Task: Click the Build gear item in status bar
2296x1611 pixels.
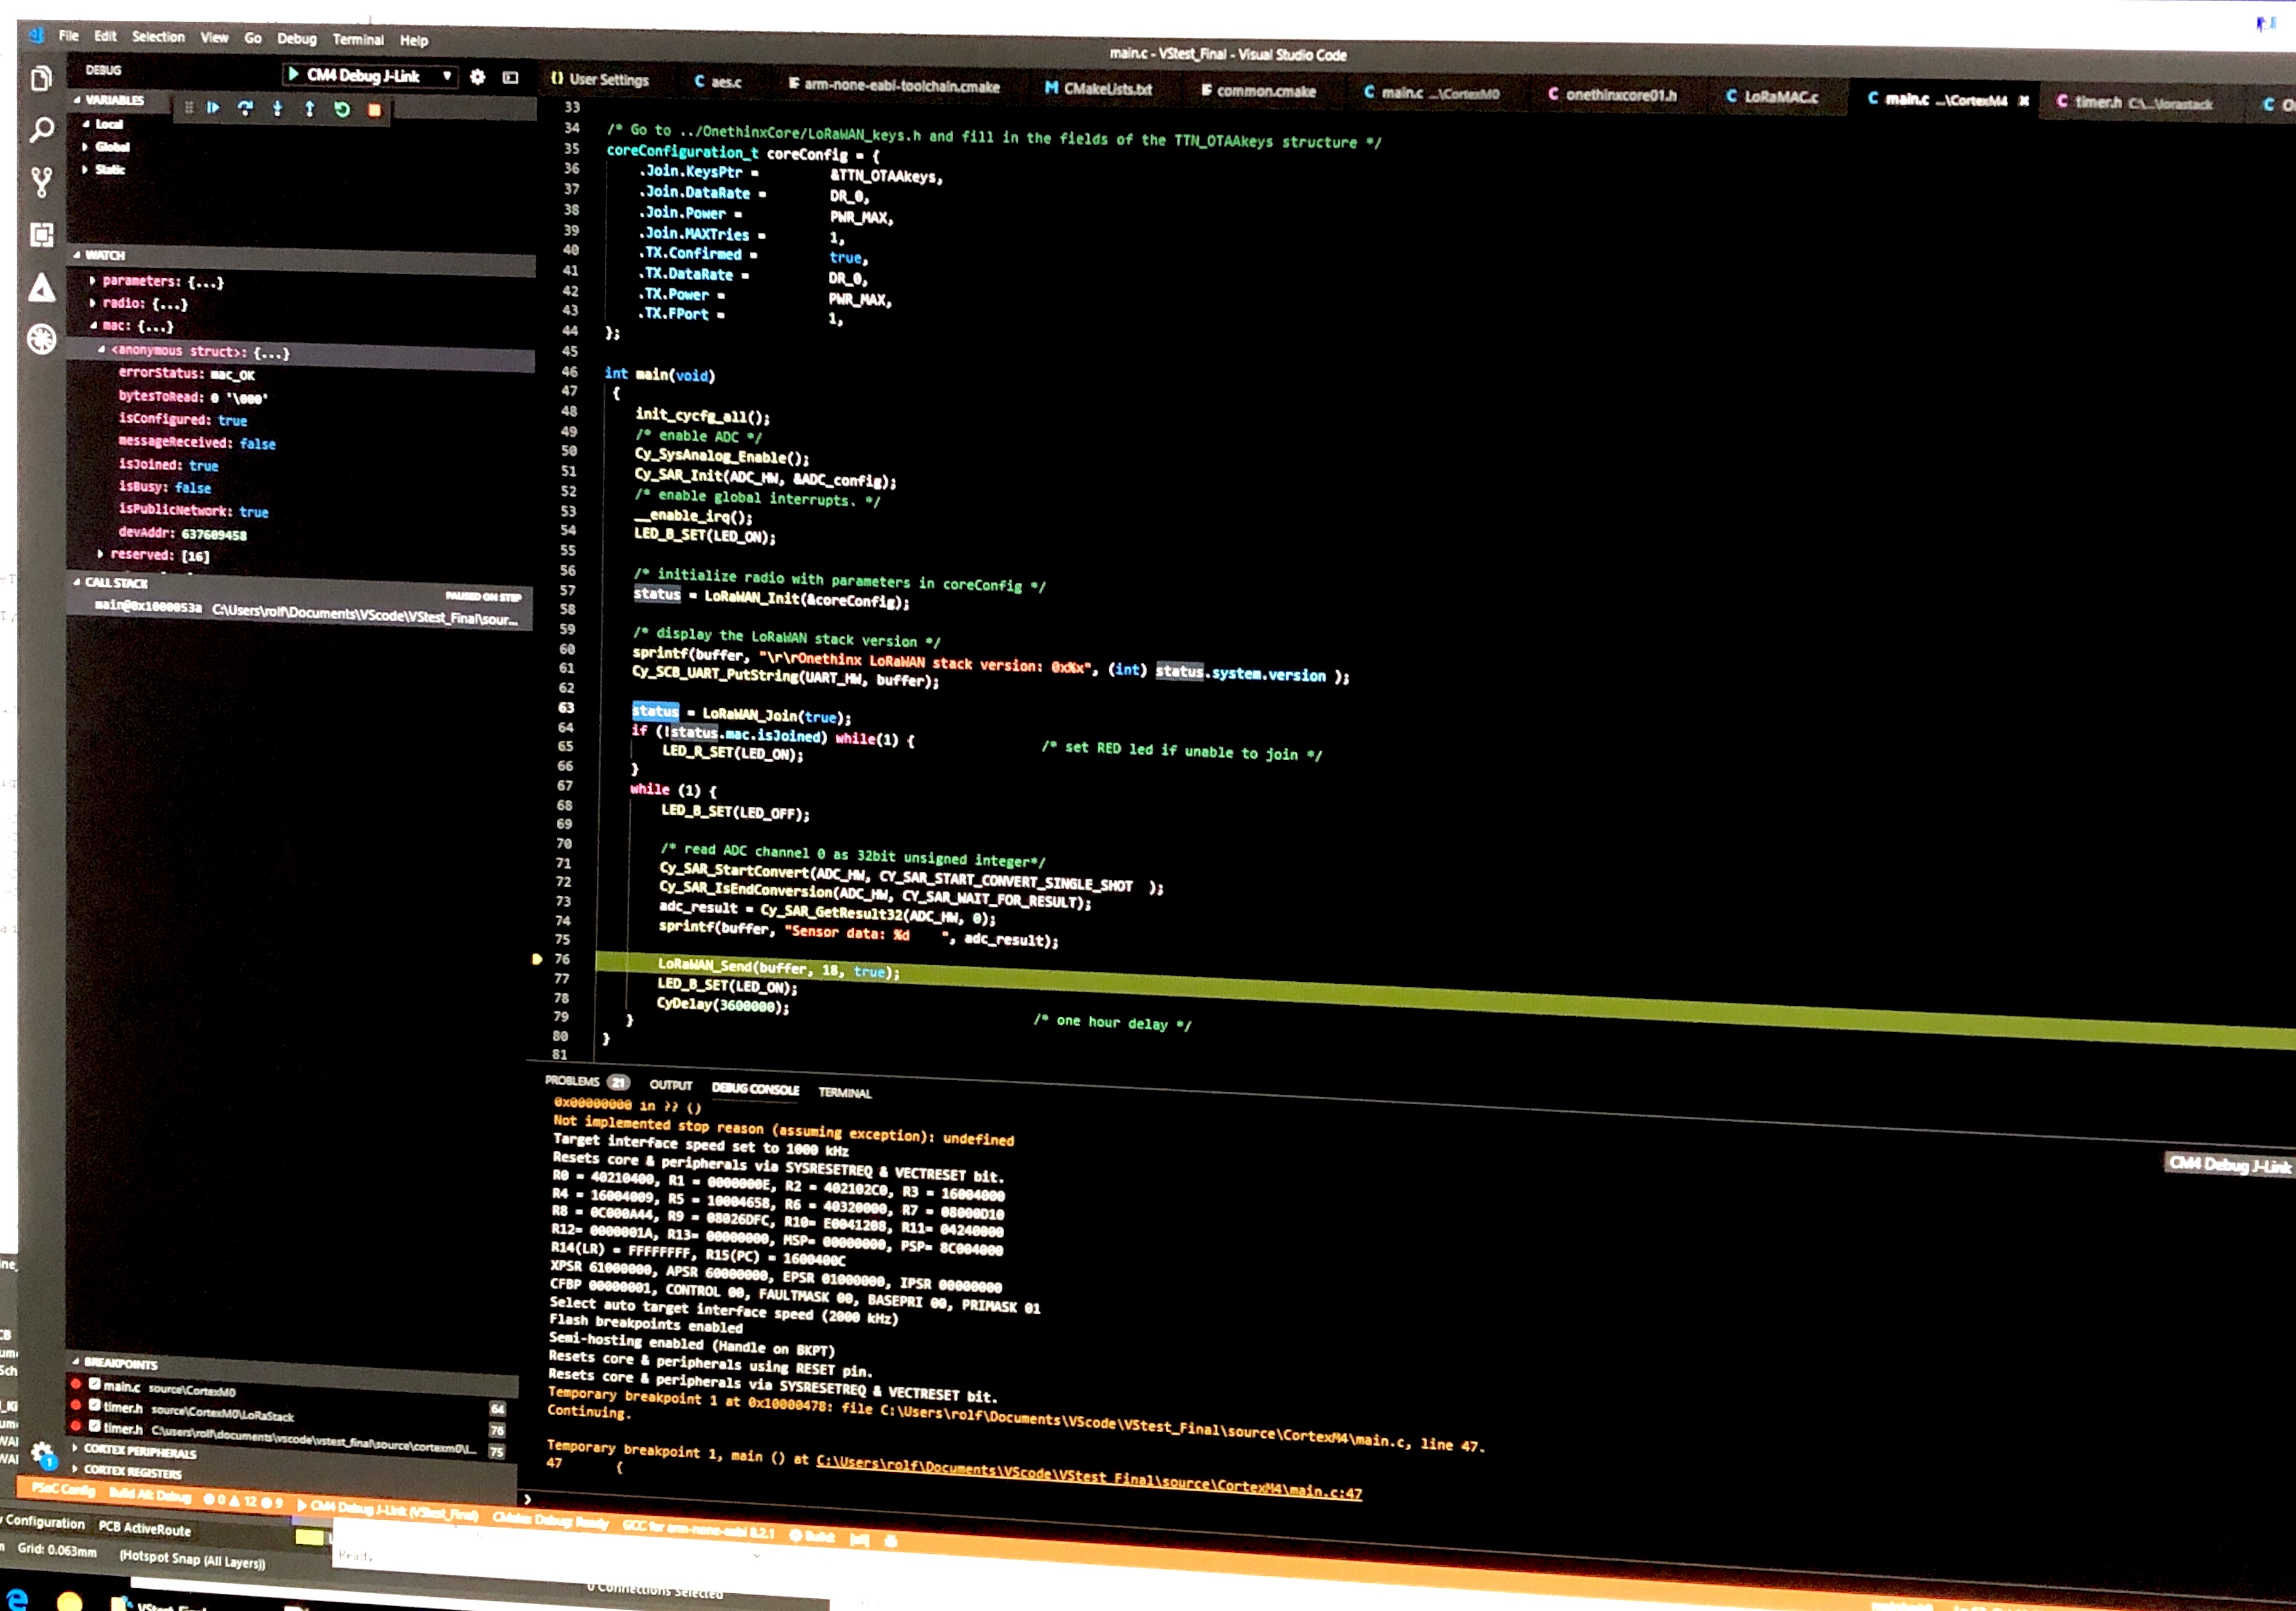Action: [x=812, y=1536]
